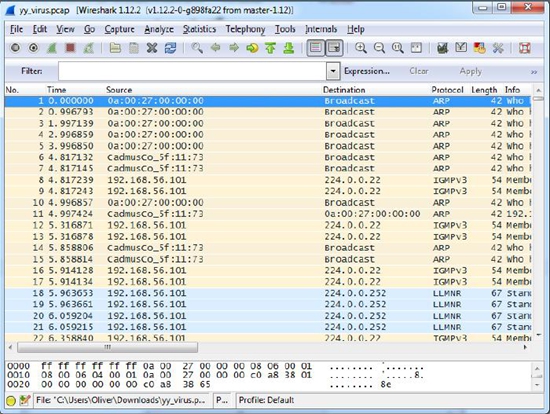Edit capture filters toolbar icon
The height and width of the screenshot is (414, 550).
443,47
